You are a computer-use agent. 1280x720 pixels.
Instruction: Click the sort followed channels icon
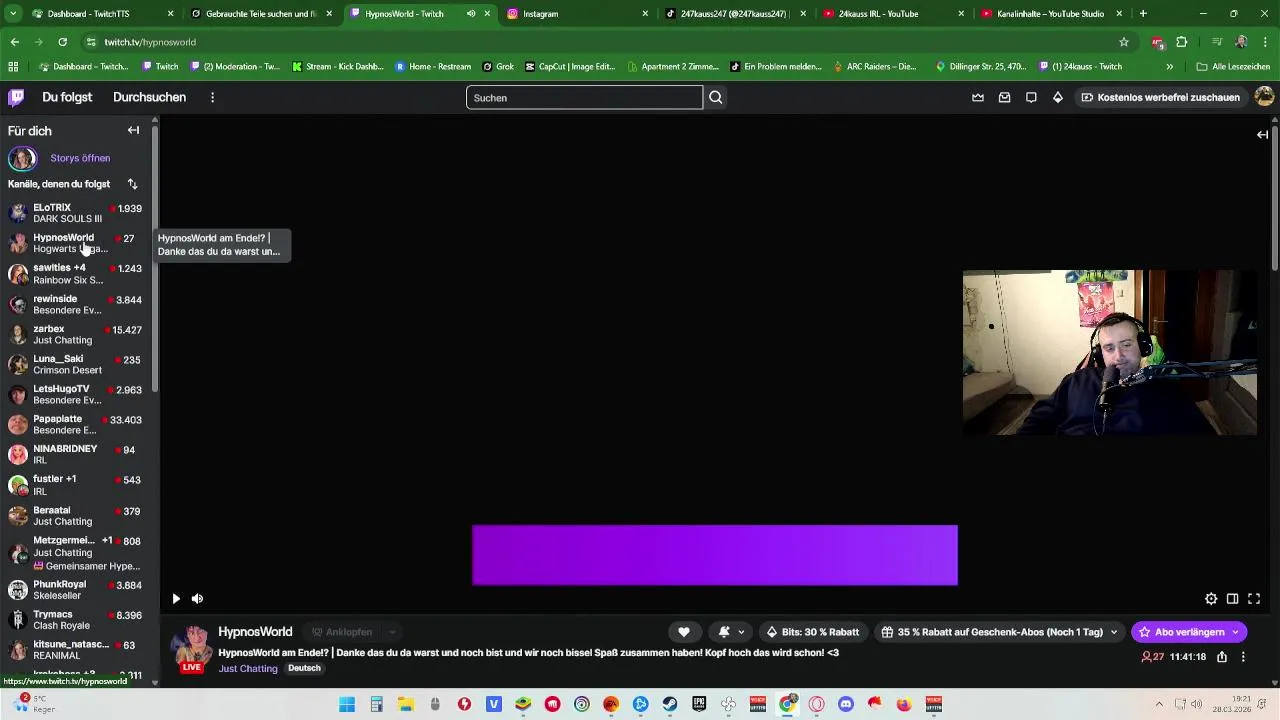click(x=132, y=184)
